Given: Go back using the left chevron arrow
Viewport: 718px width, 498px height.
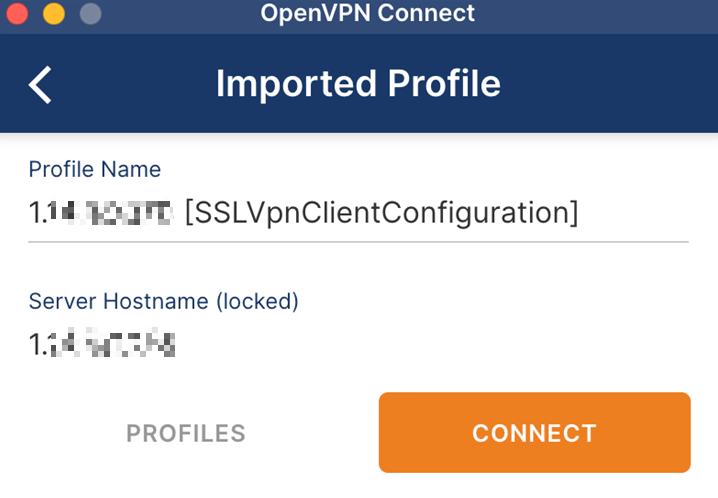Looking at the screenshot, I should (x=40, y=85).
